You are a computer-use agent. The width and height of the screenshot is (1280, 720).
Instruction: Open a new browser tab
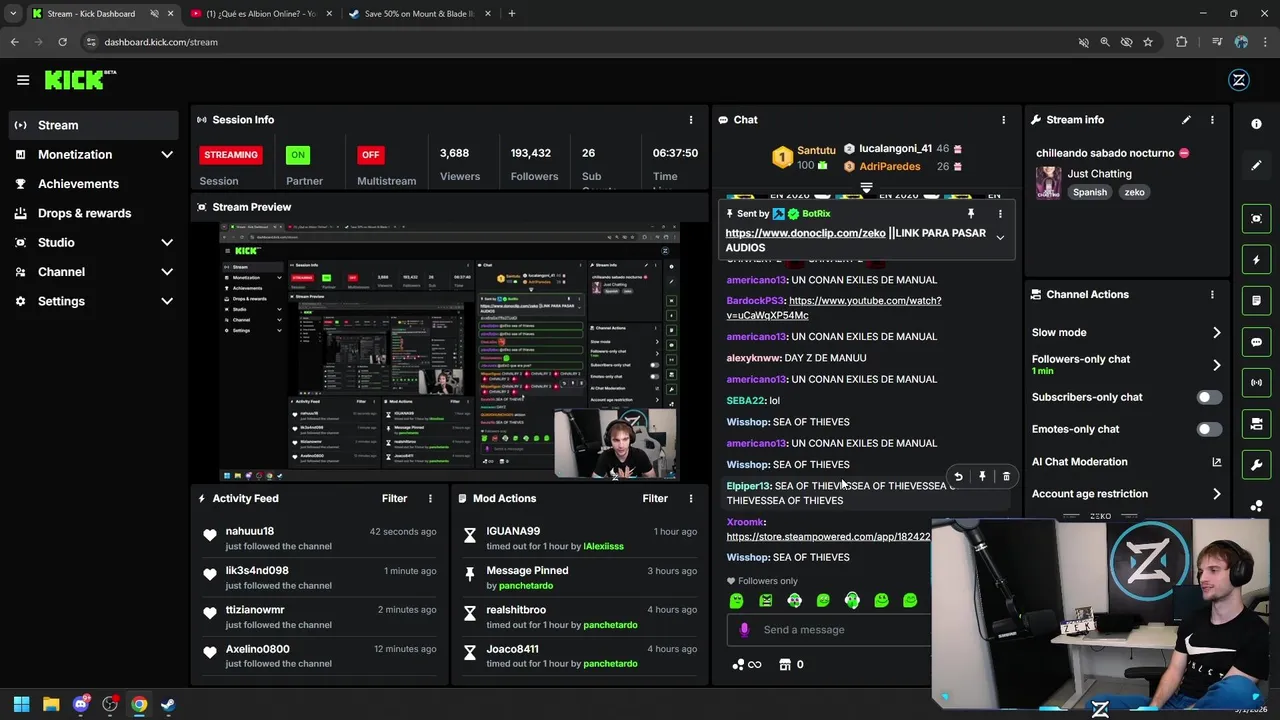pyautogui.click(x=511, y=14)
